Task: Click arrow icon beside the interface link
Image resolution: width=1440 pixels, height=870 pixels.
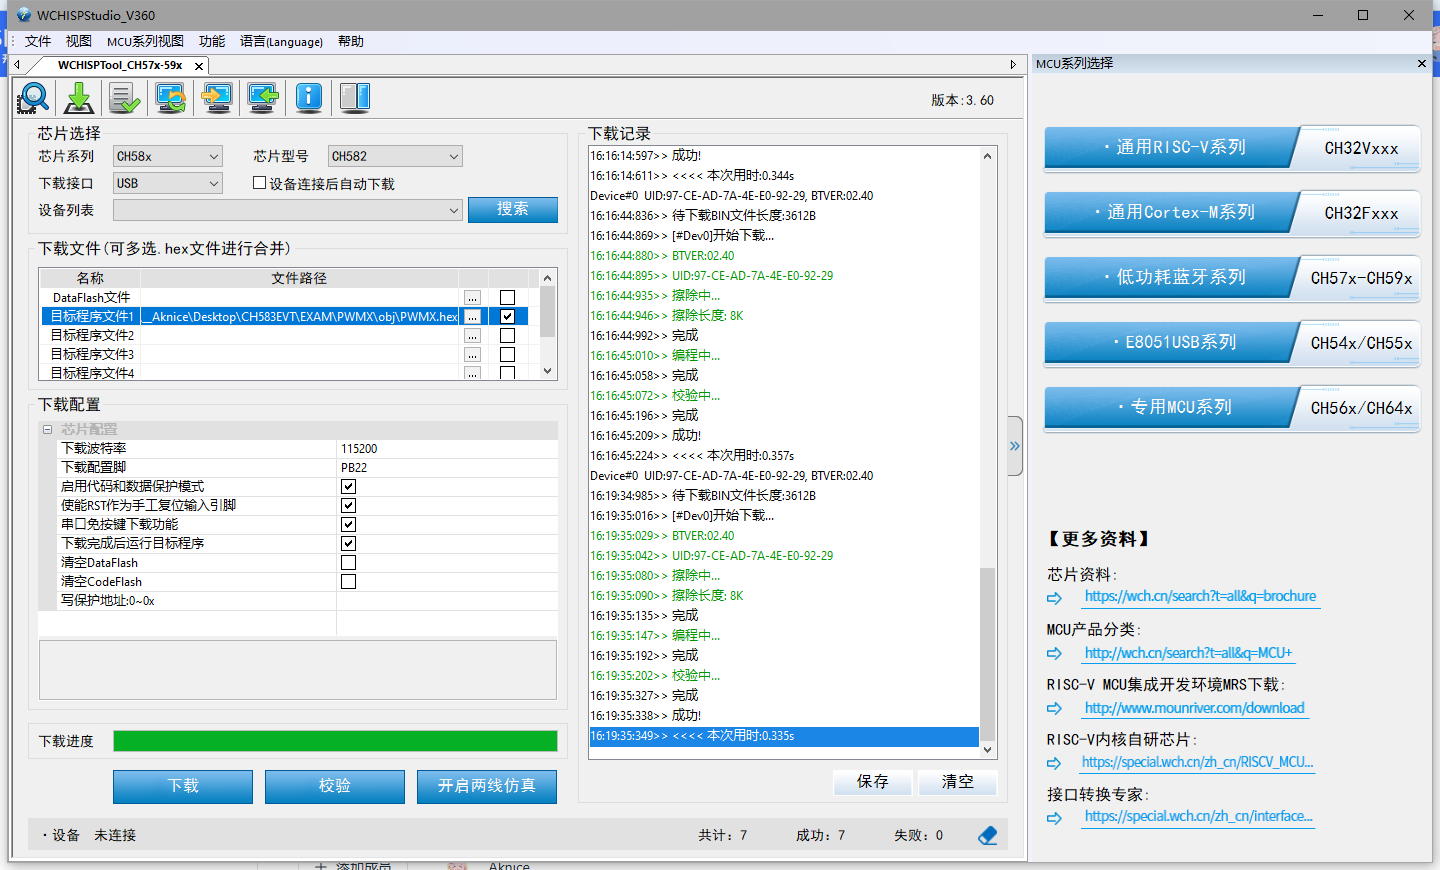Action: [x=1054, y=818]
